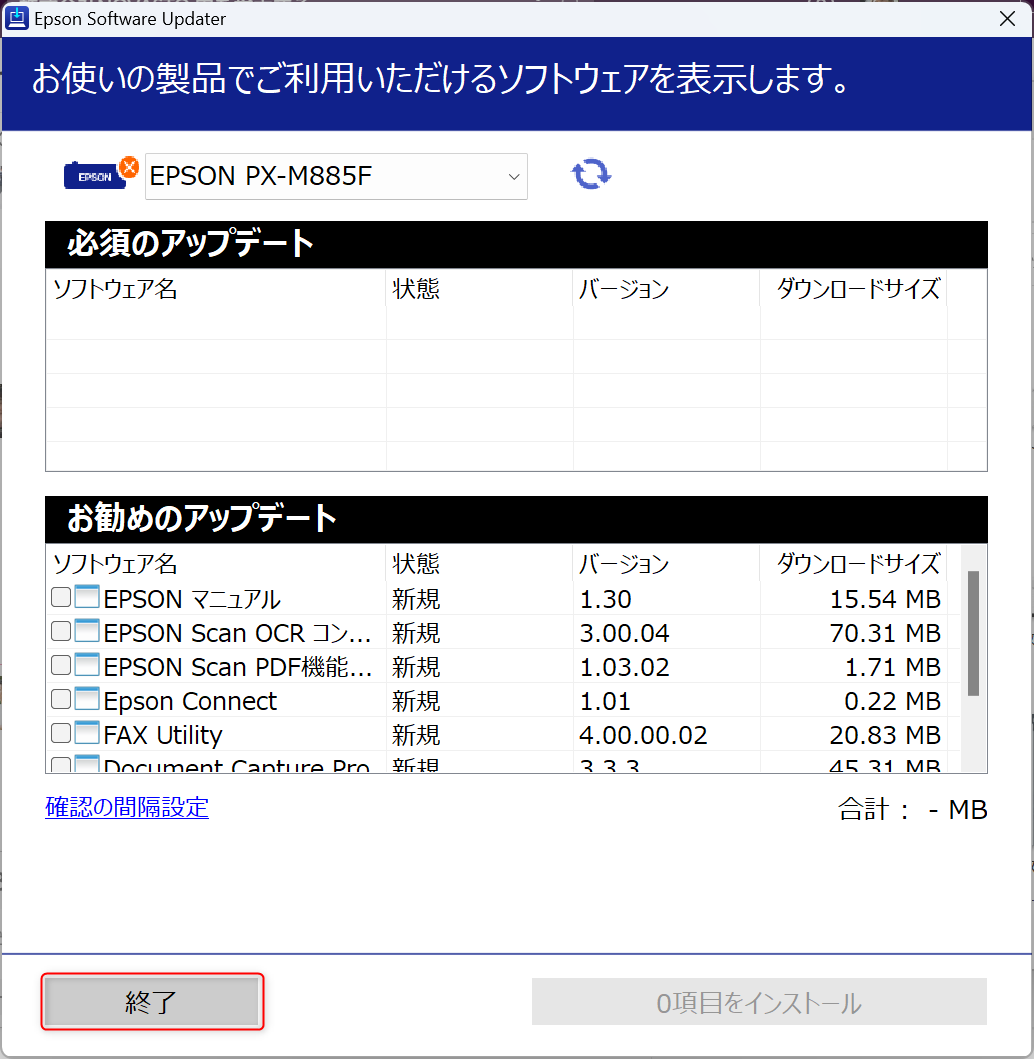Click the 合計： - MB total label

point(912,809)
